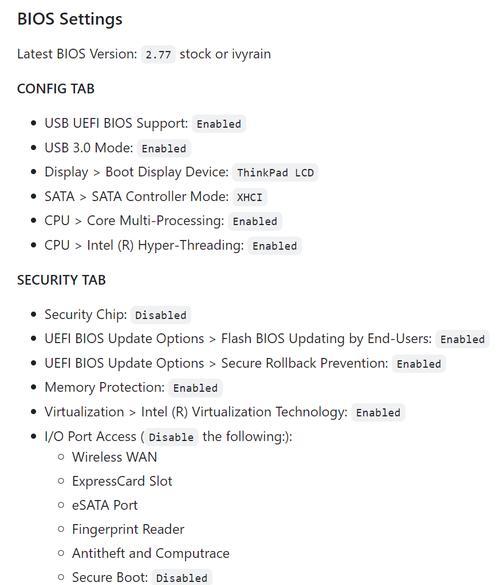Click Enabled next to USB UEFI BIOS Support

(x=219, y=124)
